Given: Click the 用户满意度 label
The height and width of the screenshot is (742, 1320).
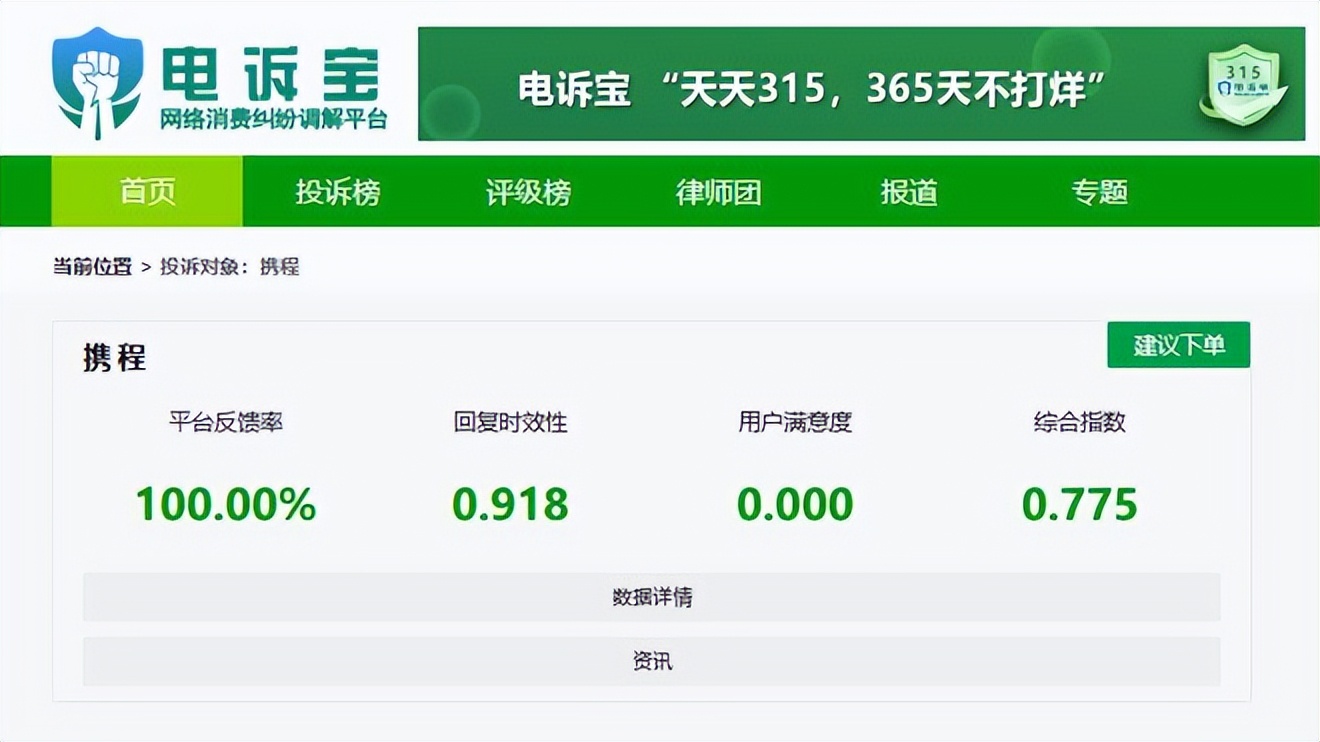Looking at the screenshot, I should (x=795, y=422).
